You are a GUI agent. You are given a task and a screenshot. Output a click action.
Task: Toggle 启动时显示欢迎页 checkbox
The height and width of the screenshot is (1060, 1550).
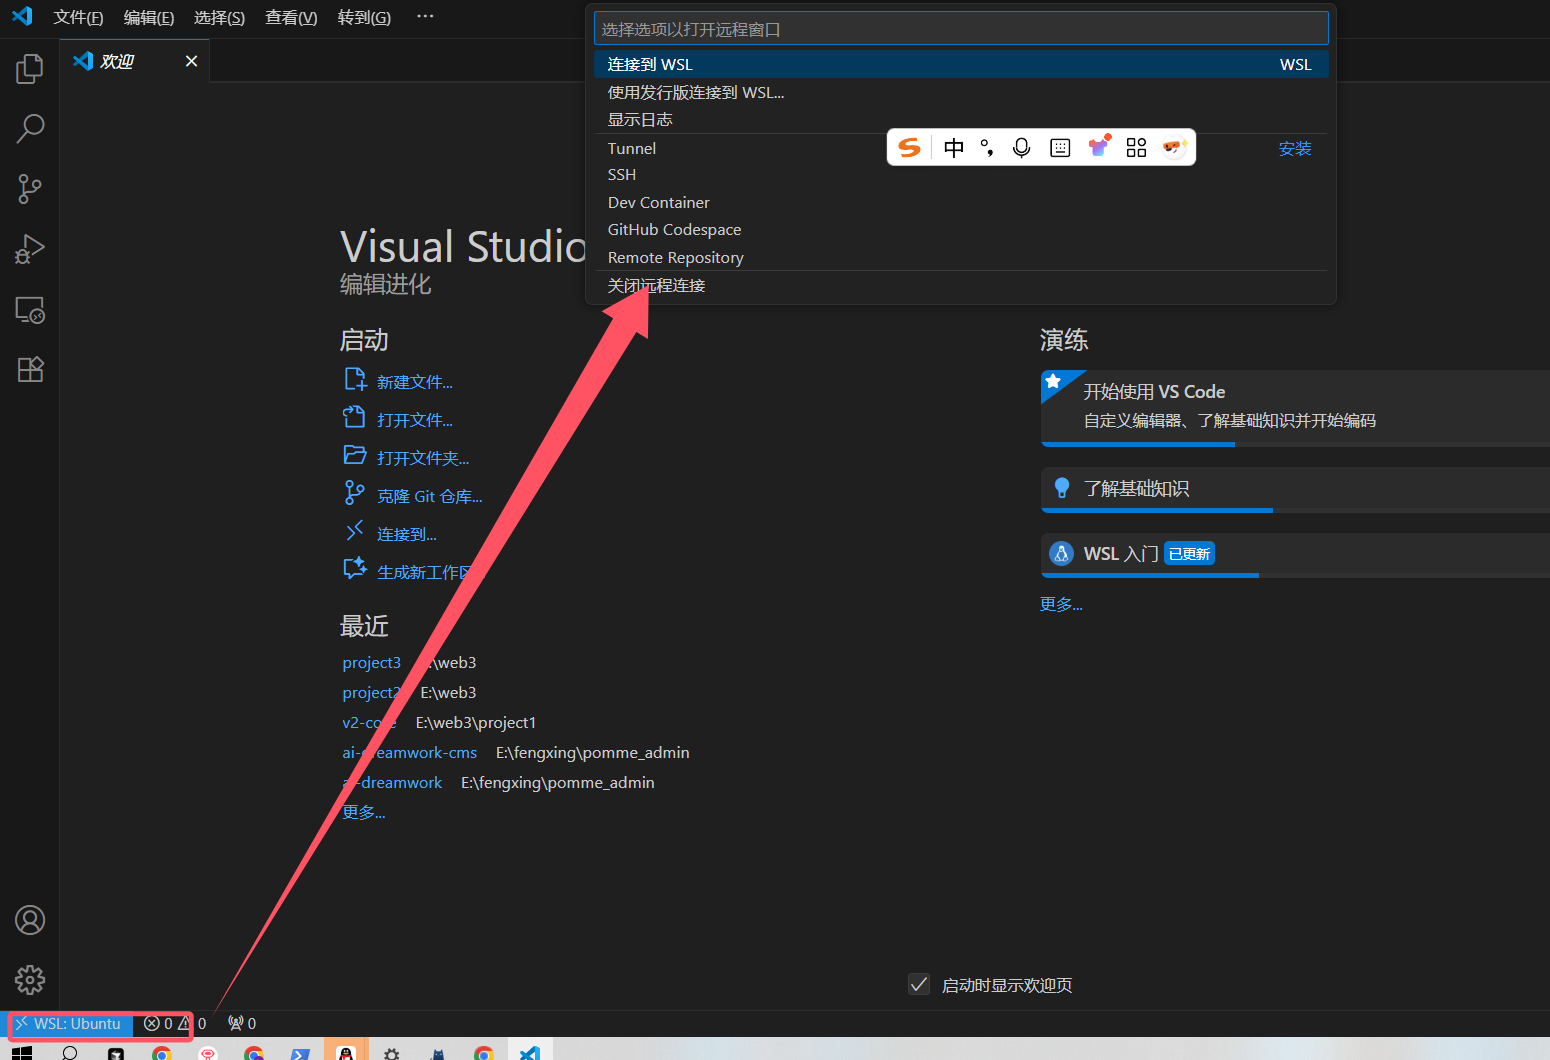[x=919, y=984]
